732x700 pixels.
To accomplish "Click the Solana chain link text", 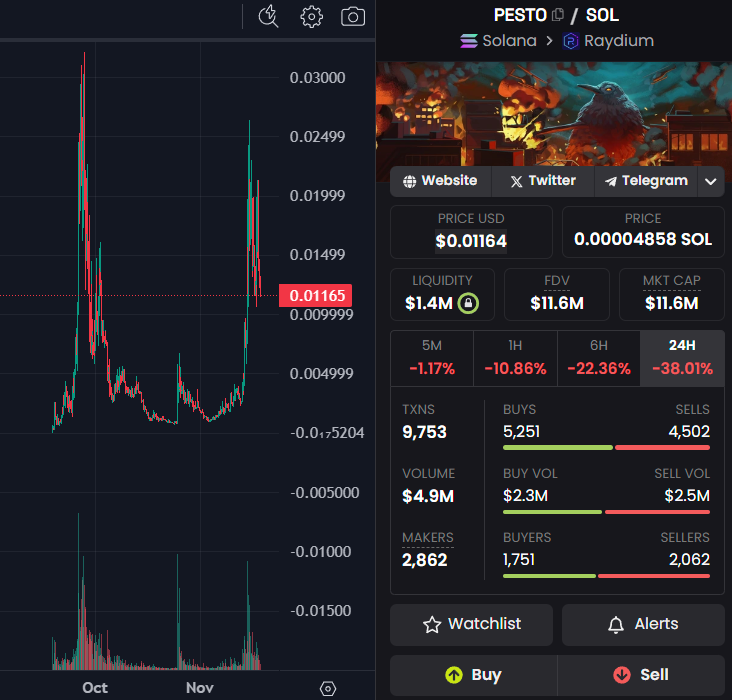I will (x=509, y=41).
